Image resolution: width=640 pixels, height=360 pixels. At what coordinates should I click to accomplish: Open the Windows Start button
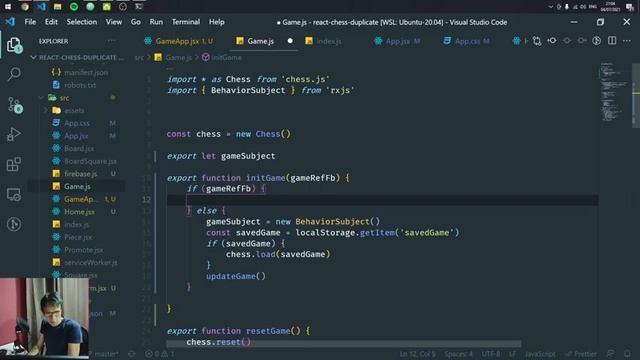click(x=8, y=7)
